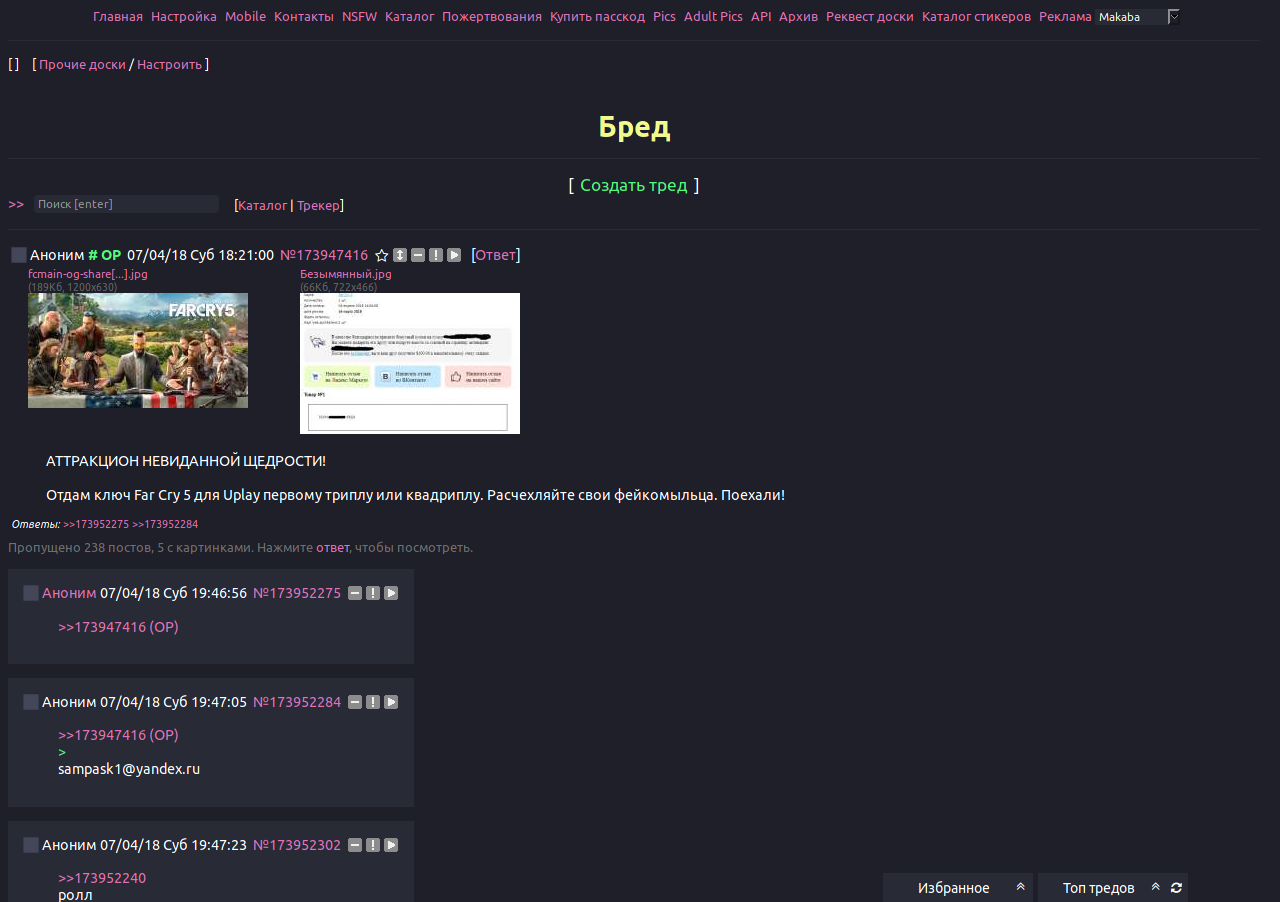Refresh the Топ тредов panel
This screenshot has width=1280, height=902.
(1176, 887)
